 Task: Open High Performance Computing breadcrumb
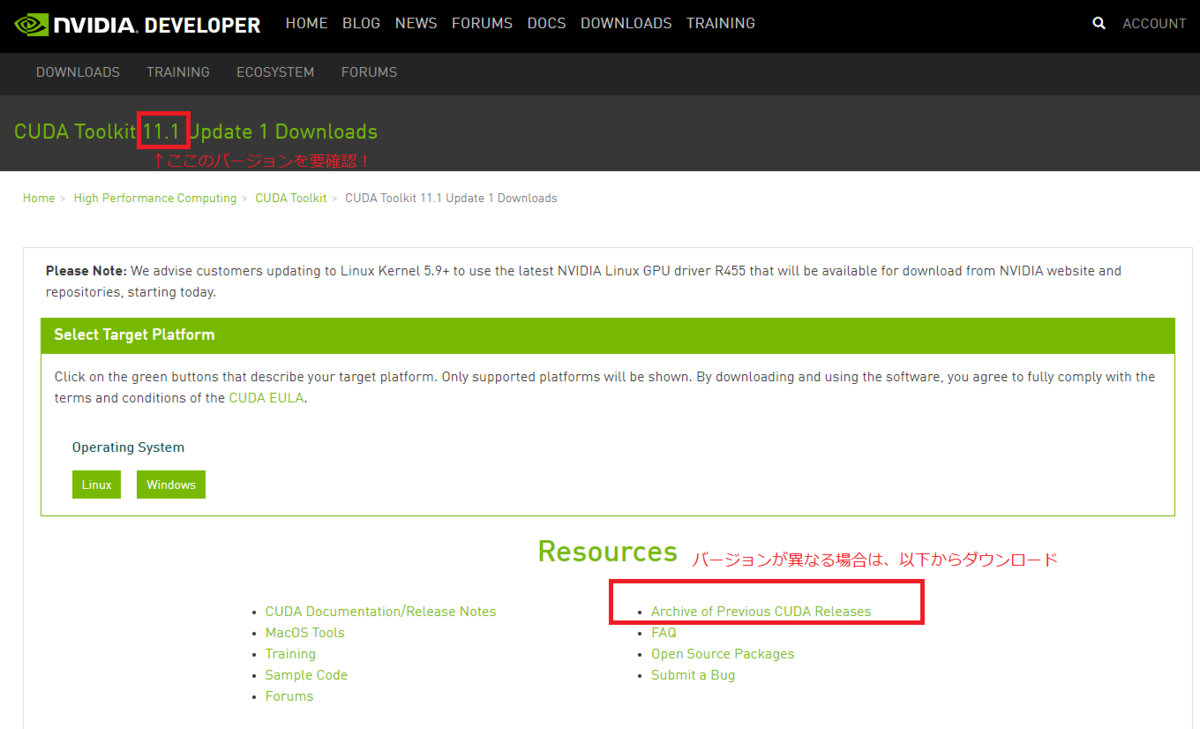[x=155, y=198]
